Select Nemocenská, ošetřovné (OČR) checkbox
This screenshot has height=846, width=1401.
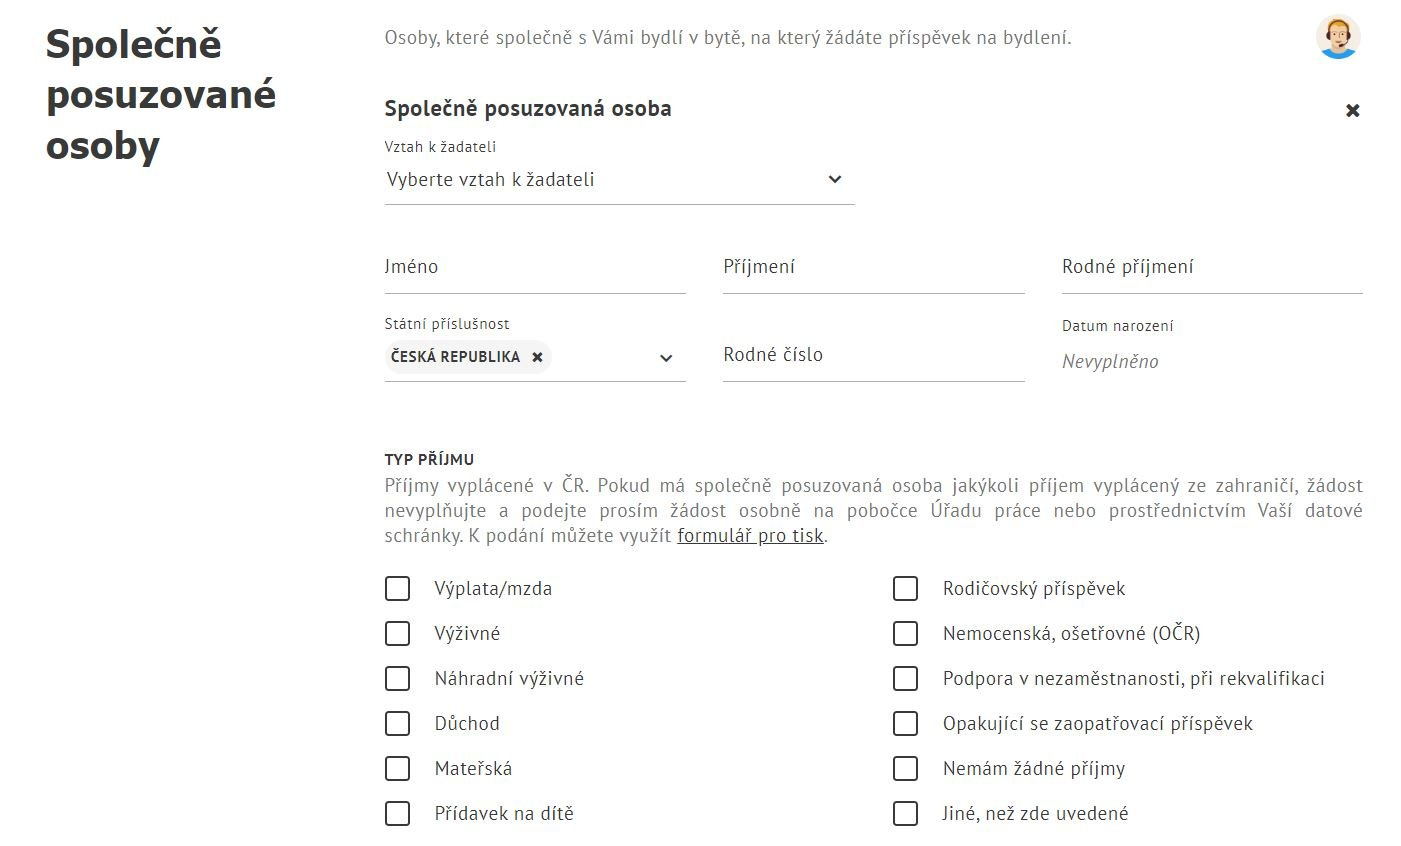[x=905, y=633]
